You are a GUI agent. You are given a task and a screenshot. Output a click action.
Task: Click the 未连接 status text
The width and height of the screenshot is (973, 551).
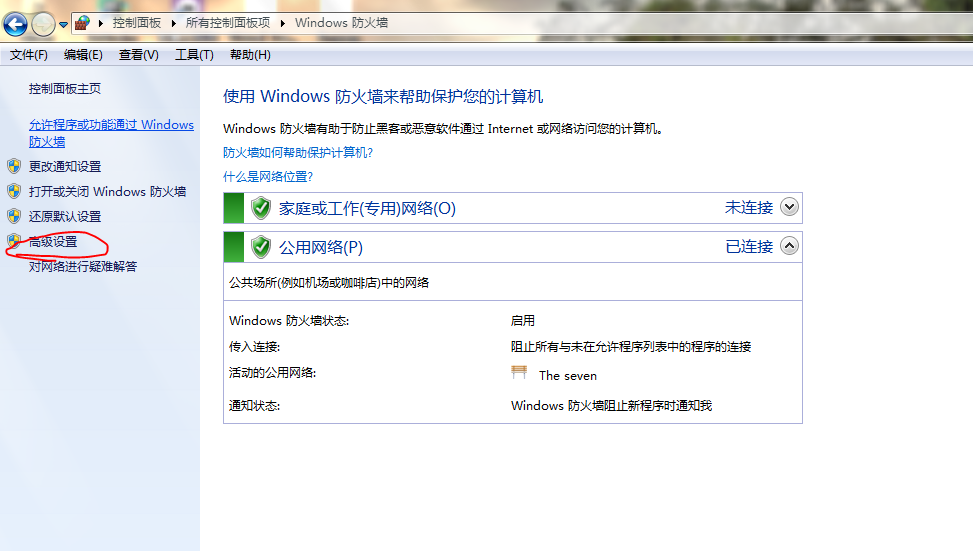click(x=749, y=207)
